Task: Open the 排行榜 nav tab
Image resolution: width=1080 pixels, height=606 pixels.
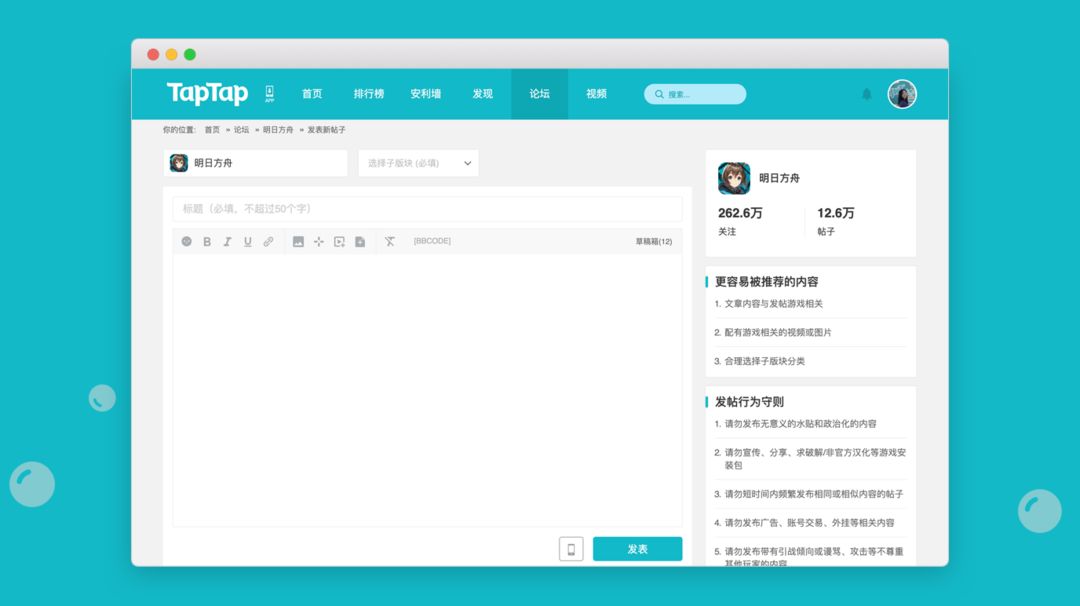Action: [x=368, y=94]
